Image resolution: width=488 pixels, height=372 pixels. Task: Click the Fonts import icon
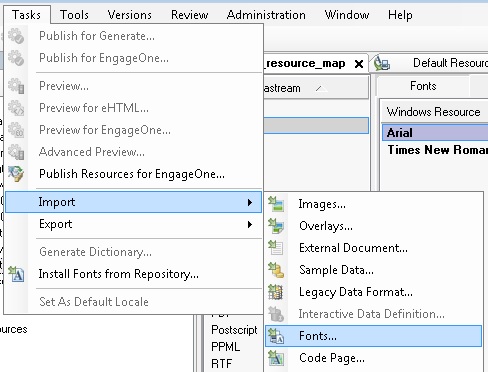tap(276, 336)
